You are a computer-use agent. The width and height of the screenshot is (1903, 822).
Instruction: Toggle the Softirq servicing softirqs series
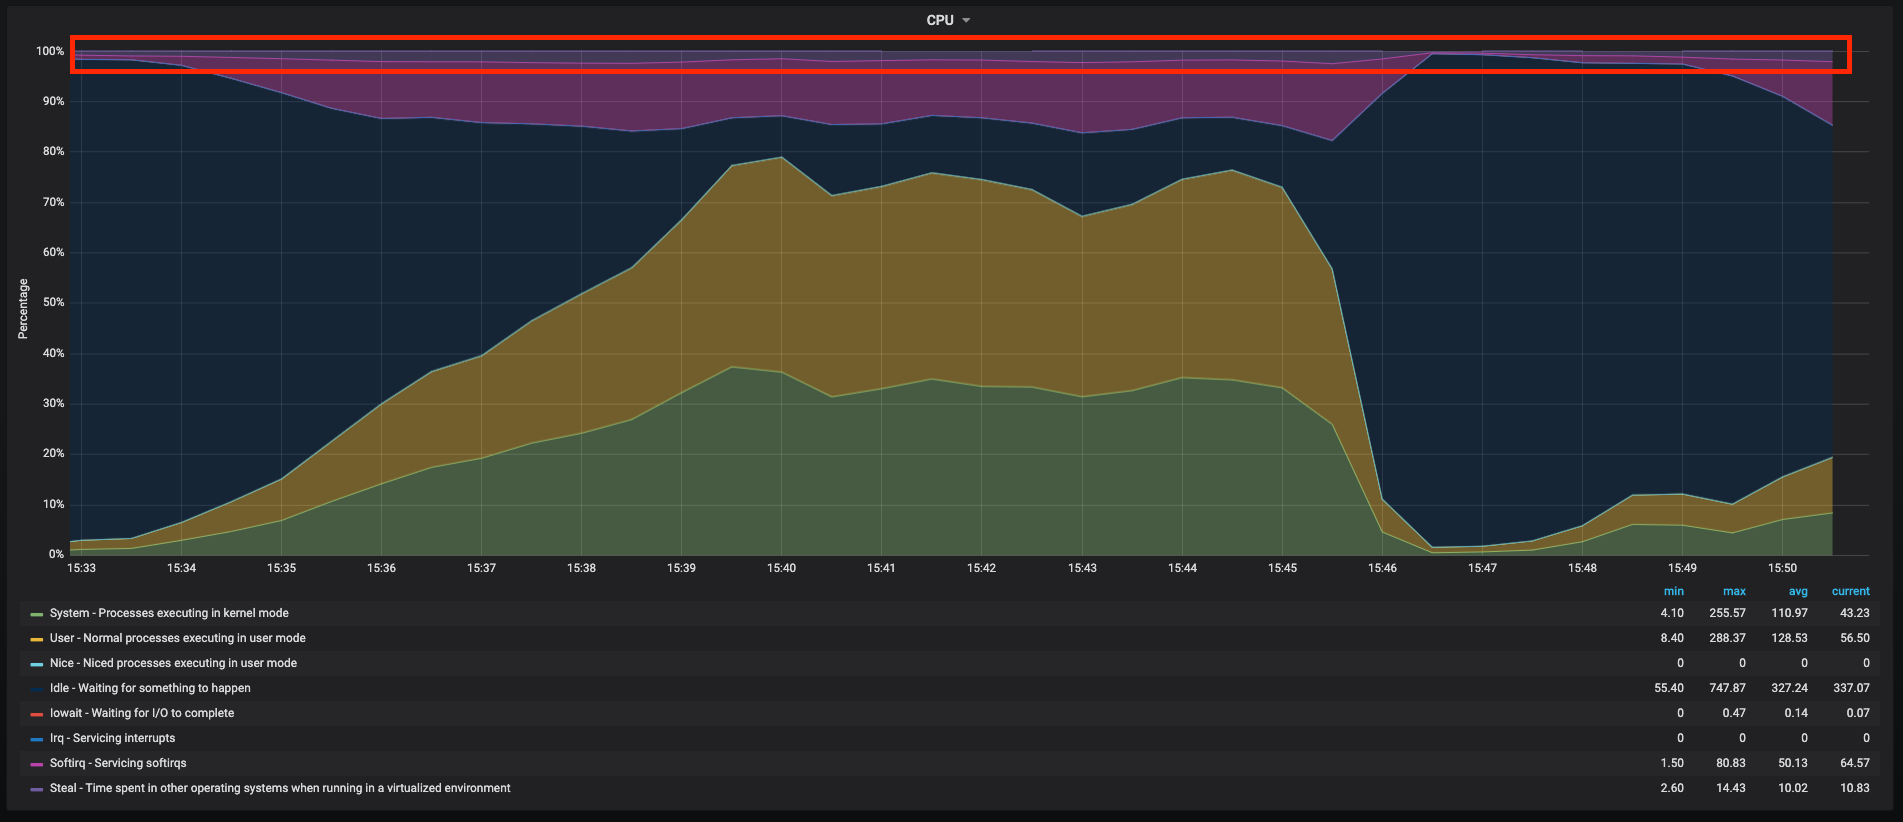[x=118, y=763]
